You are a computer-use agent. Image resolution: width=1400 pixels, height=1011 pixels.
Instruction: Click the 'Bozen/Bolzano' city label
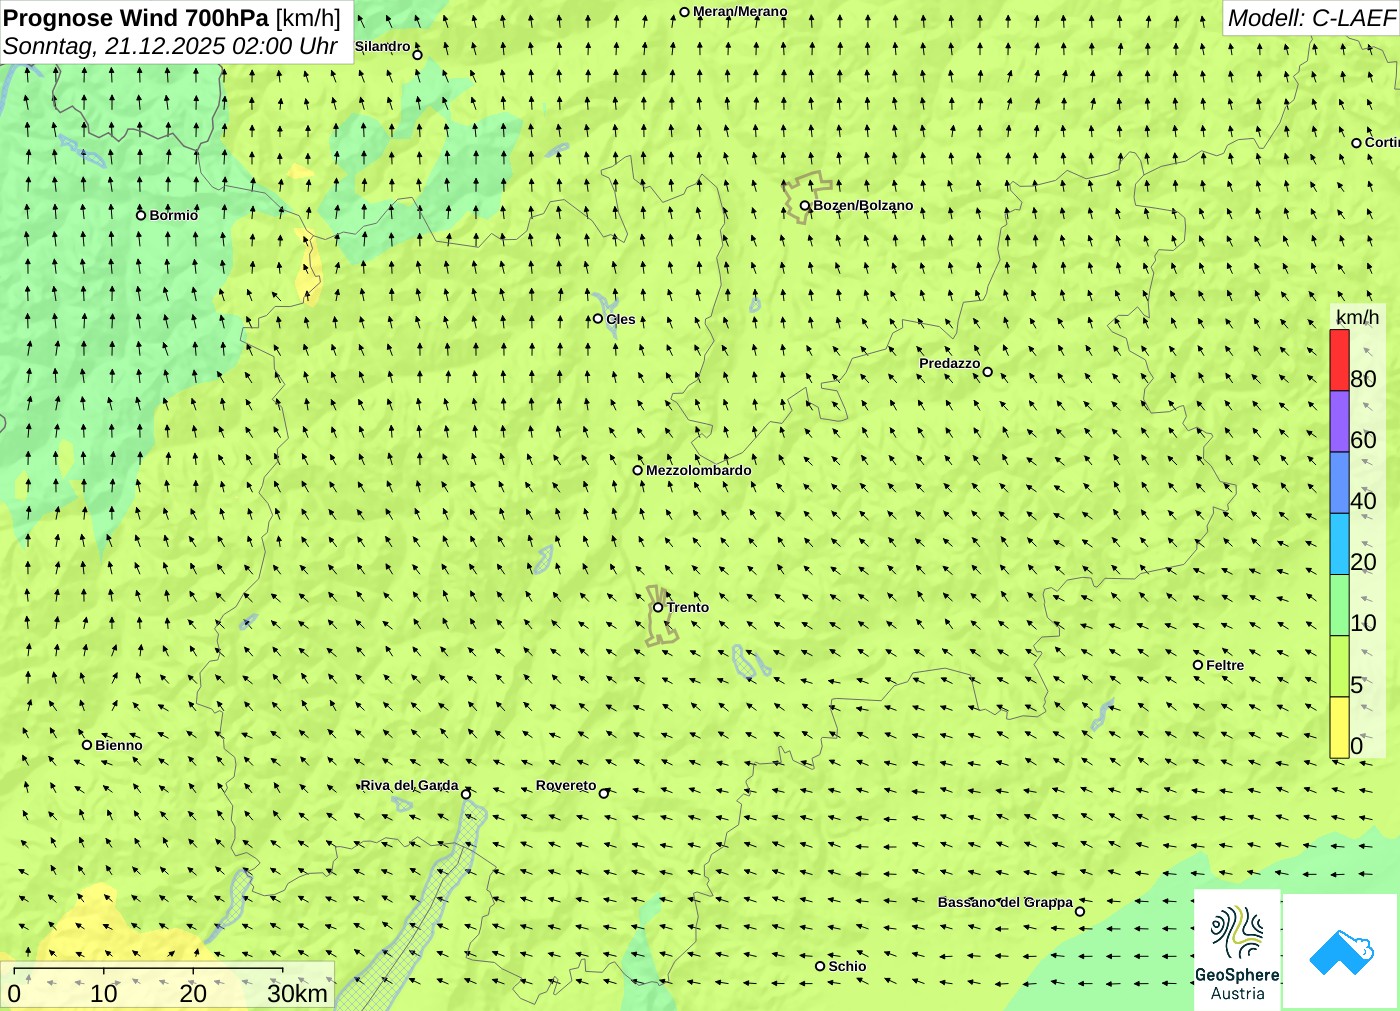pos(863,206)
